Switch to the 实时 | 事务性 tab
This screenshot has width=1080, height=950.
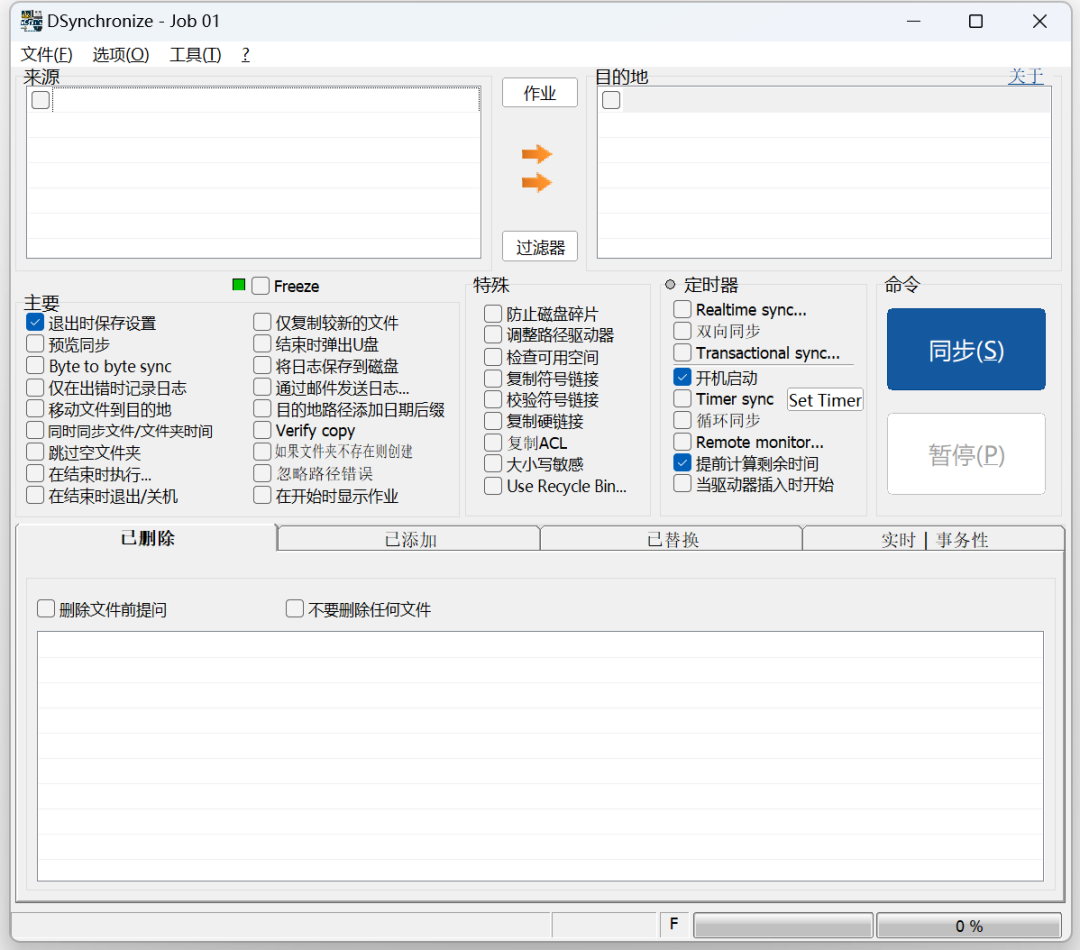[934, 539]
